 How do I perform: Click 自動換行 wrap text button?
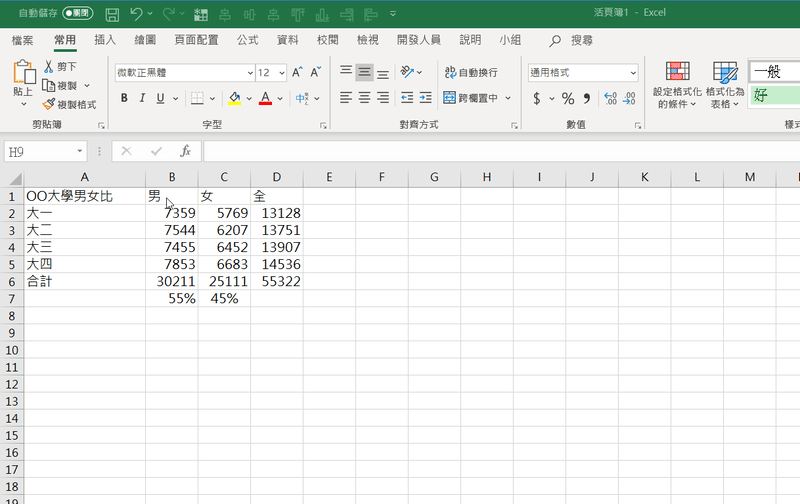(x=471, y=72)
